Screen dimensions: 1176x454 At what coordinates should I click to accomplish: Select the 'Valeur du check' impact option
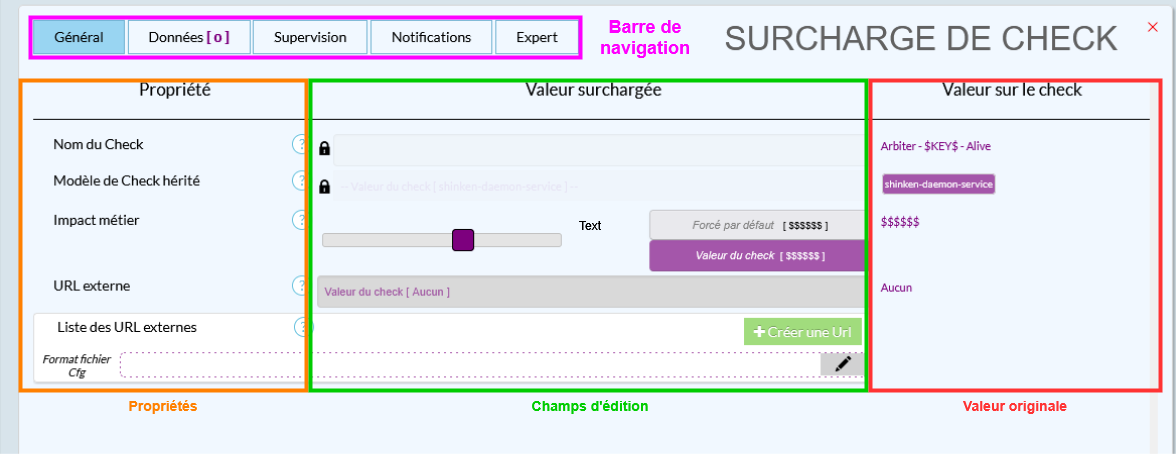tap(756, 256)
